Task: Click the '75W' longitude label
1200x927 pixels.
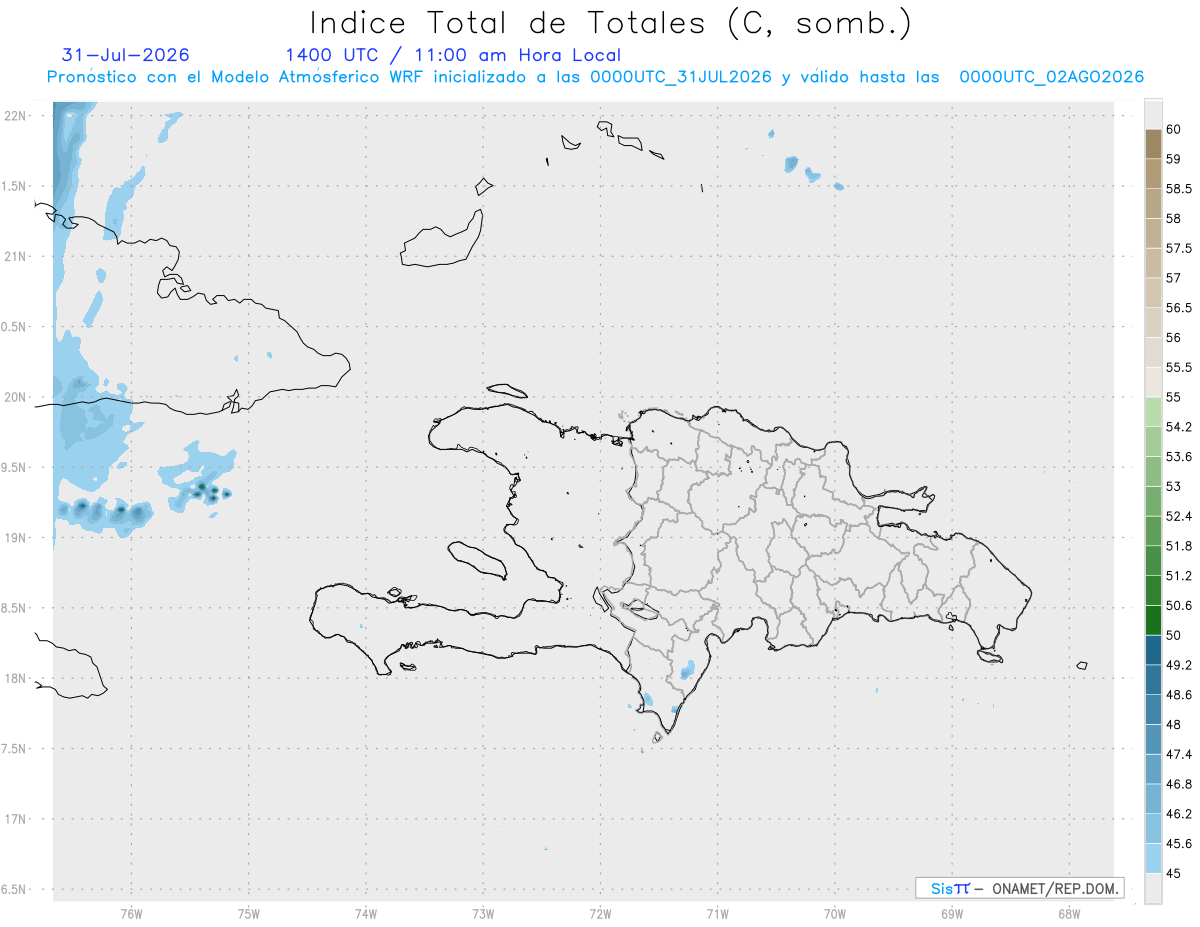Action: click(248, 913)
